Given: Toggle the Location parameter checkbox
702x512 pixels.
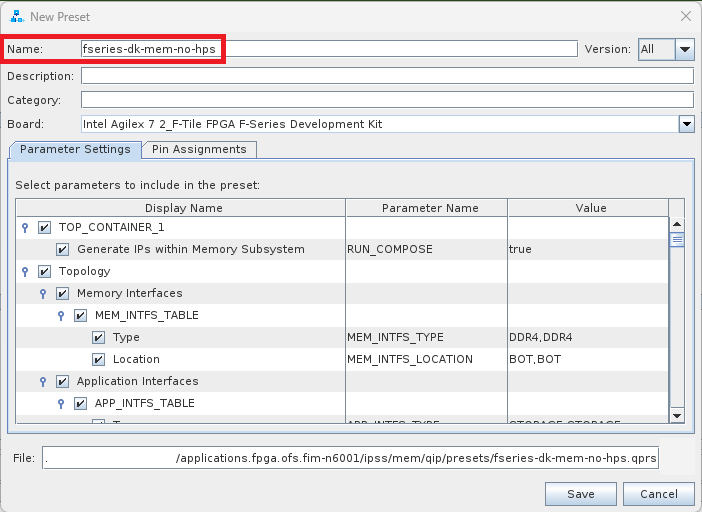Looking at the screenshot, I should [x=98, y=359].
